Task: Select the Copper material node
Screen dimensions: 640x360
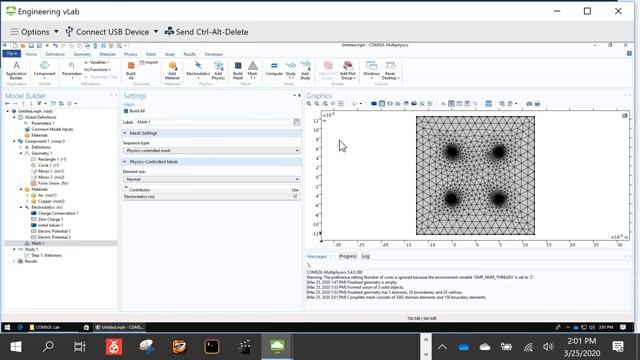Action: point(47,201)
